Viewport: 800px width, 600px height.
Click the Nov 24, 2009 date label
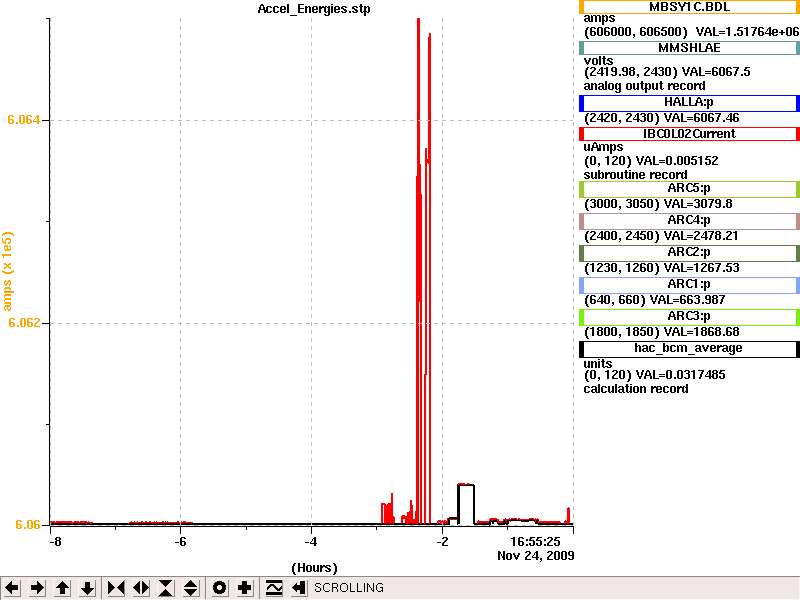[536, 556]
